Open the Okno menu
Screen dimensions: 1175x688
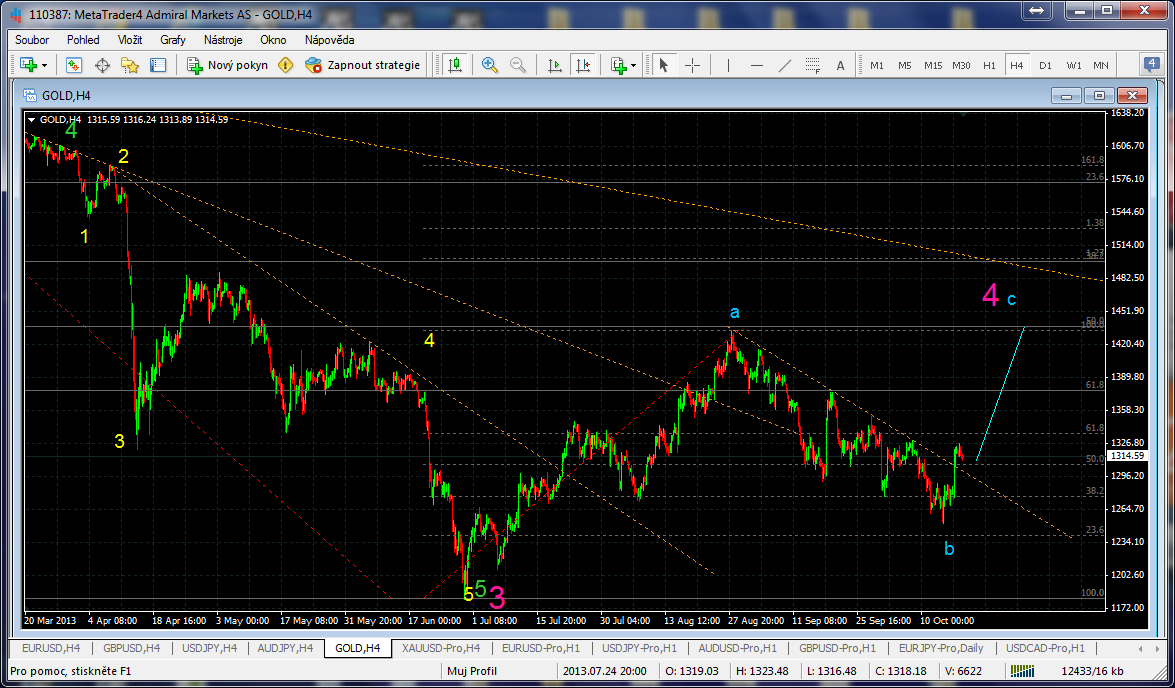[x=274, y=40]
